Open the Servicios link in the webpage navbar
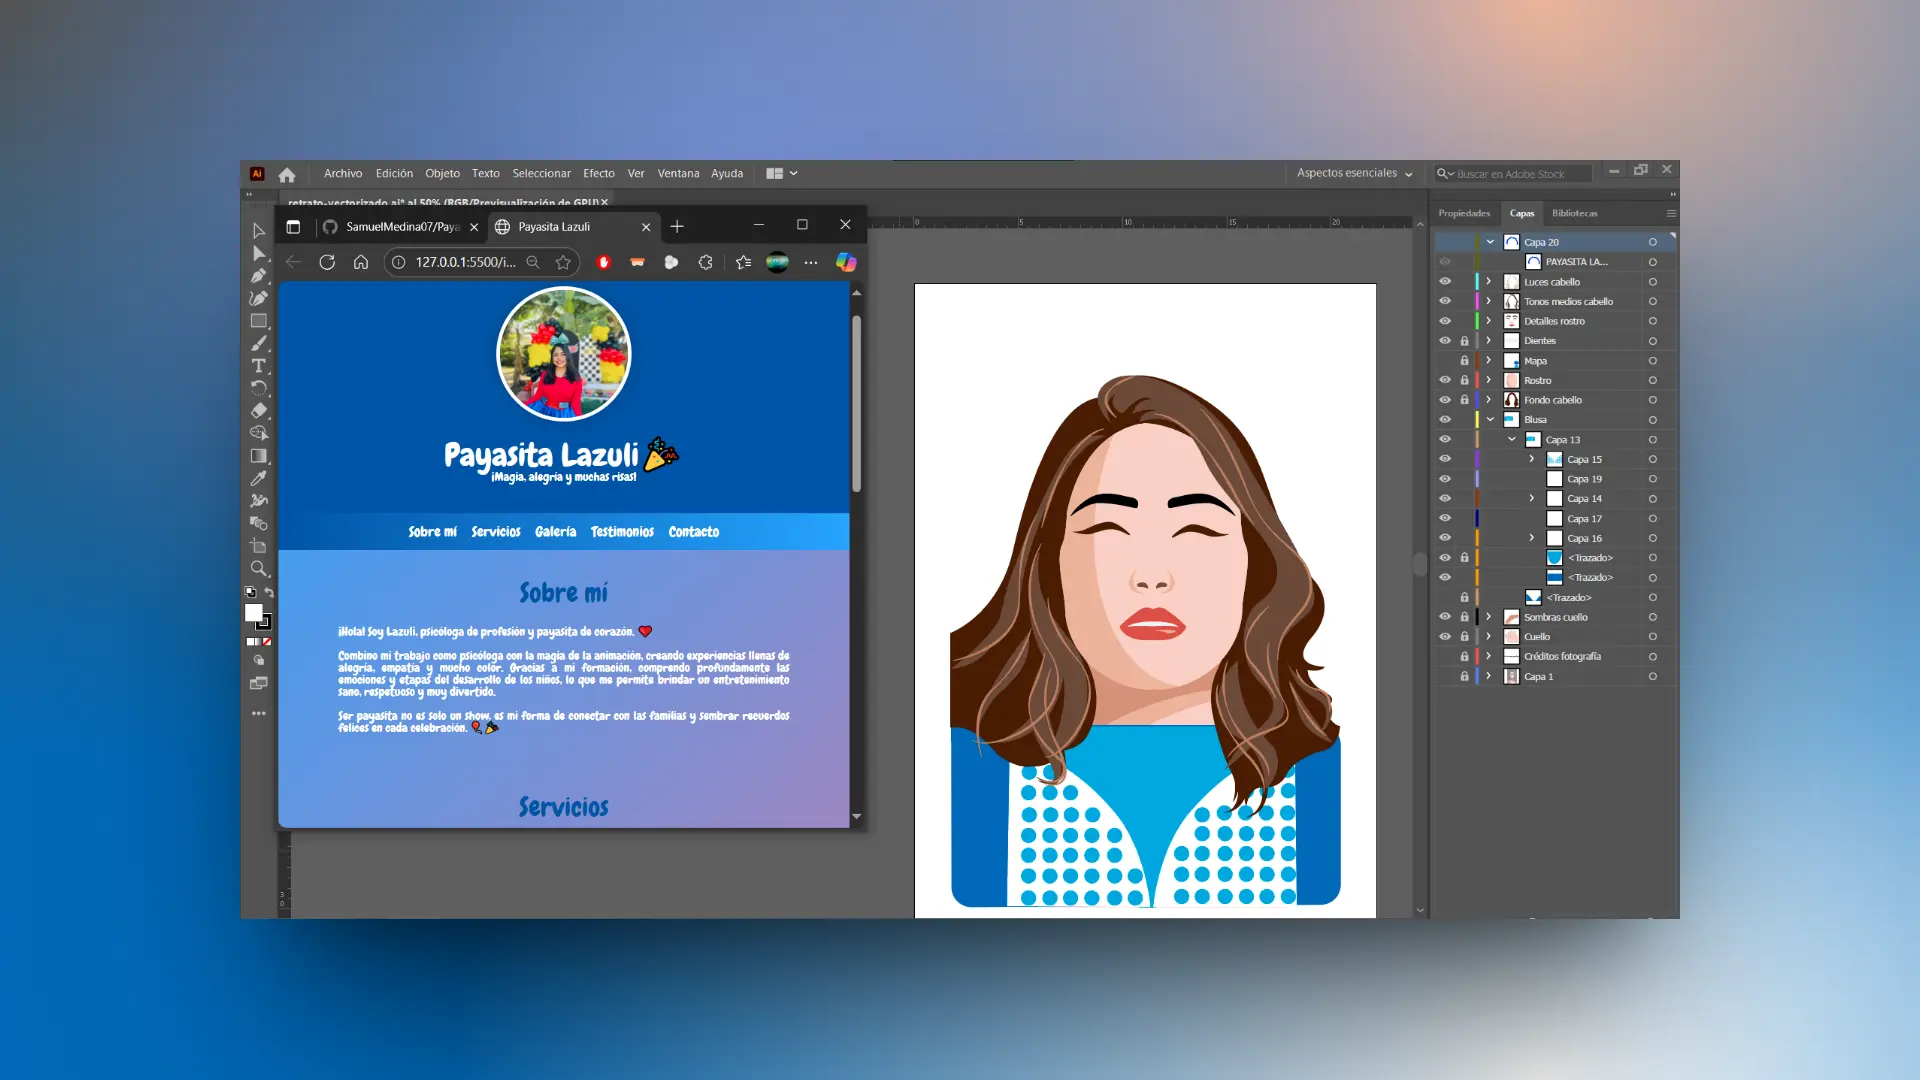Image resolution: width=1920 pixels, height=1080 pixels. [495, 531]
